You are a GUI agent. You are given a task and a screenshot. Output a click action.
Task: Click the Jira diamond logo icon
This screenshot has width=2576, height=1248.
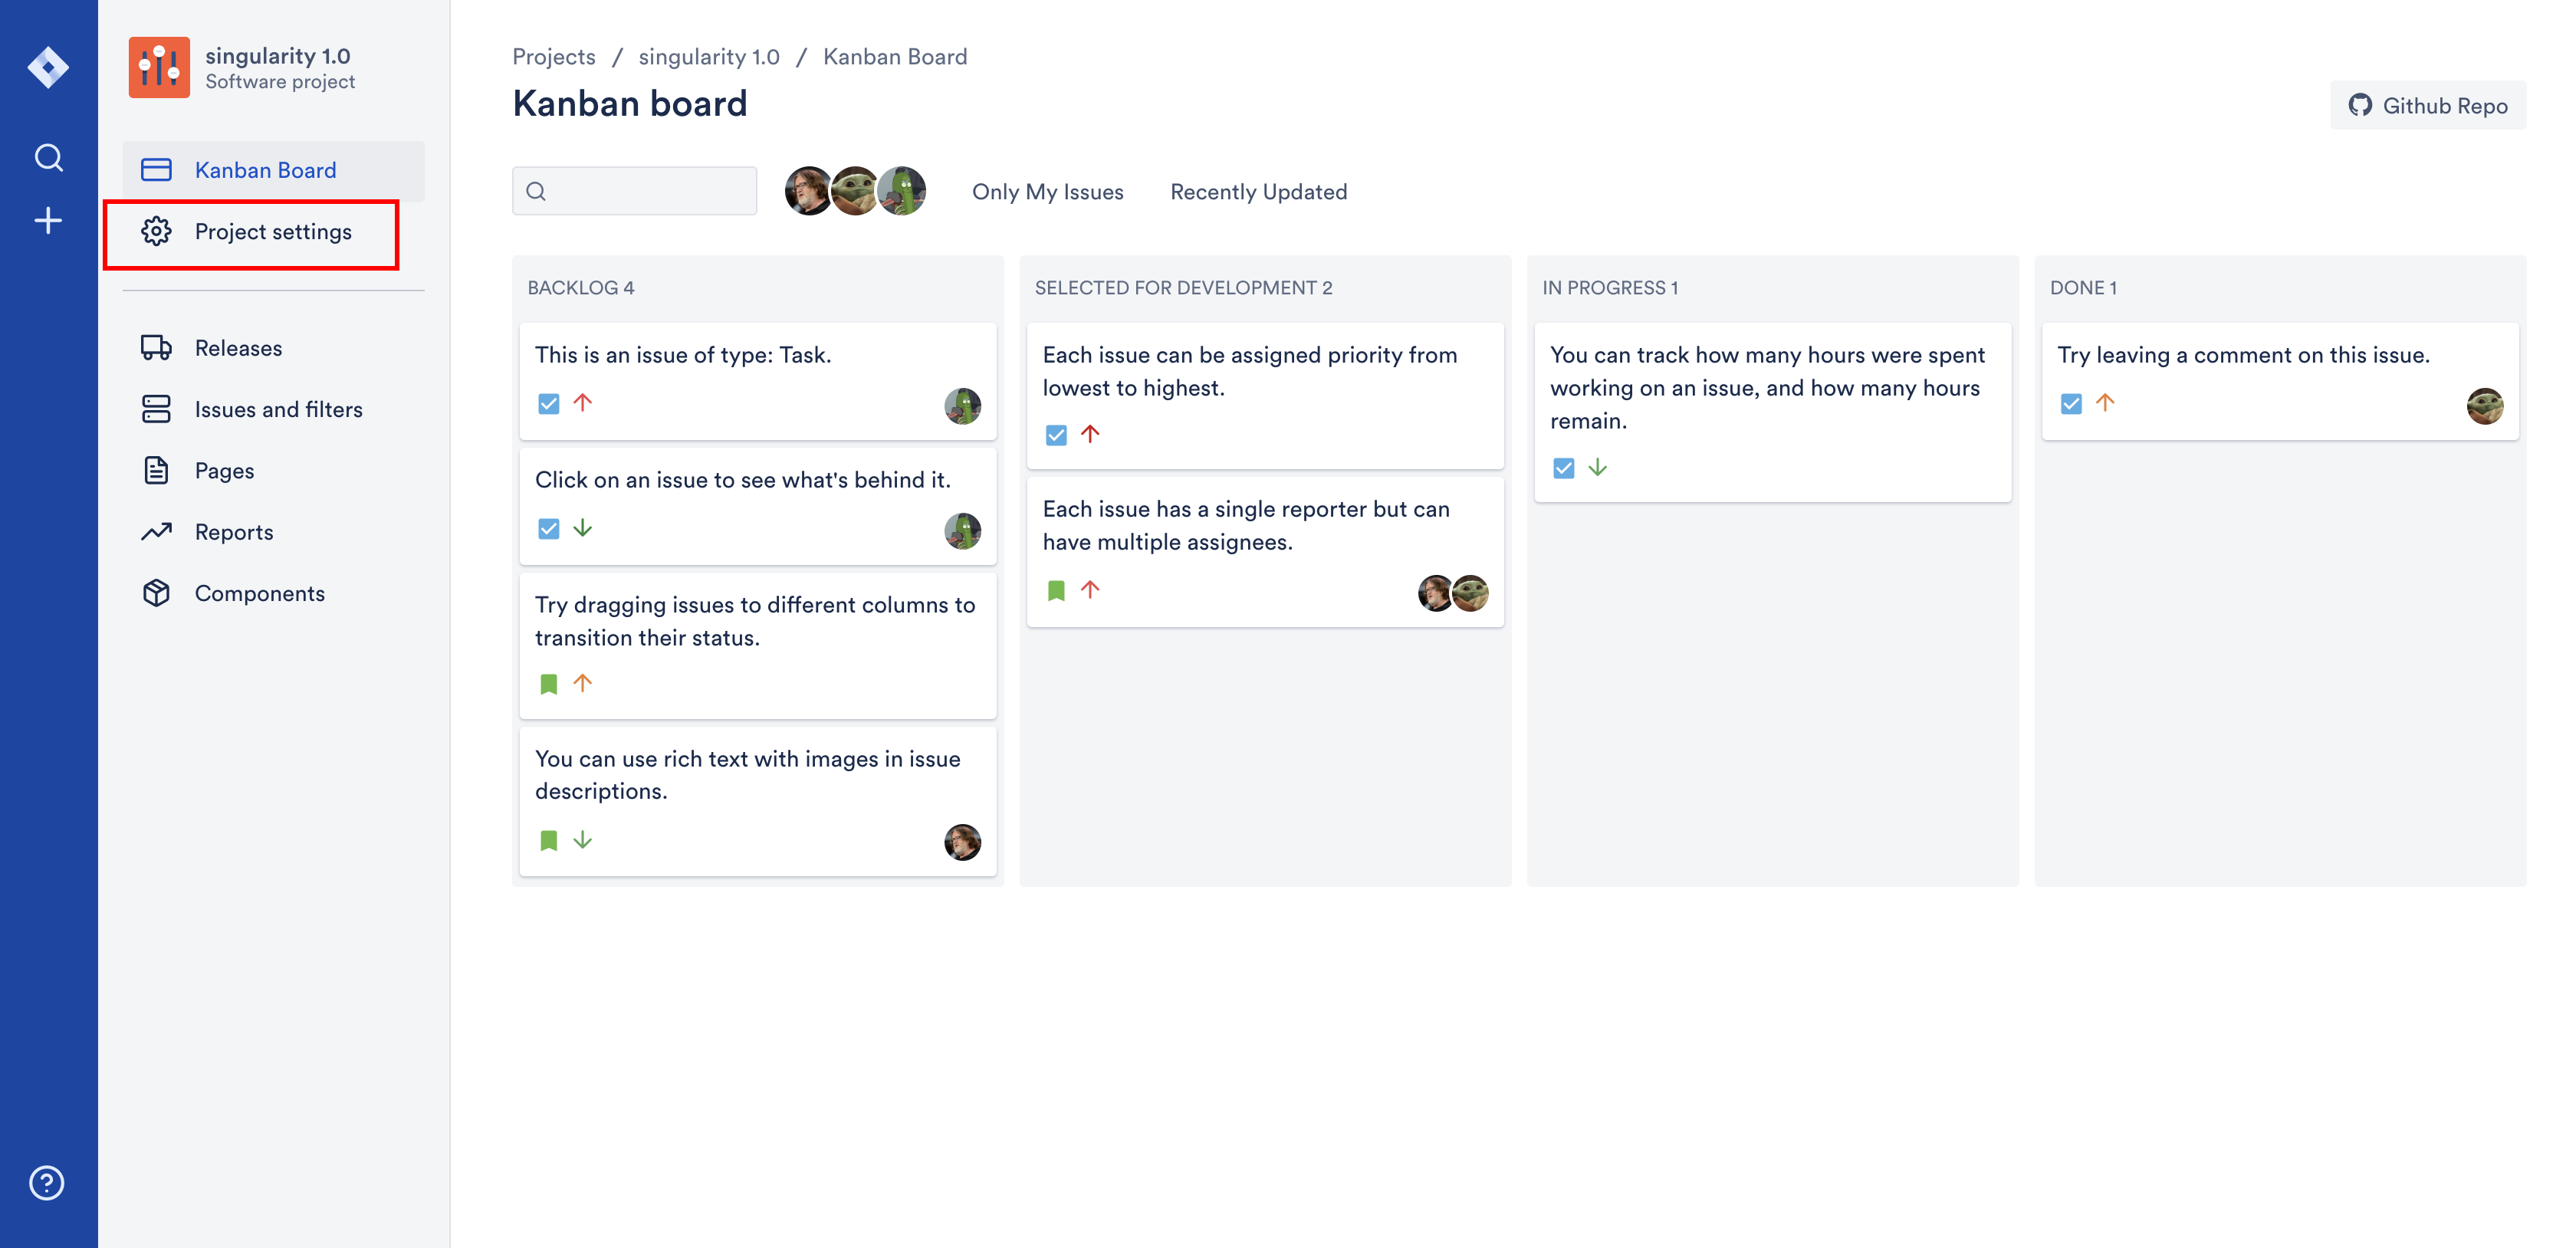coord(48,68)
